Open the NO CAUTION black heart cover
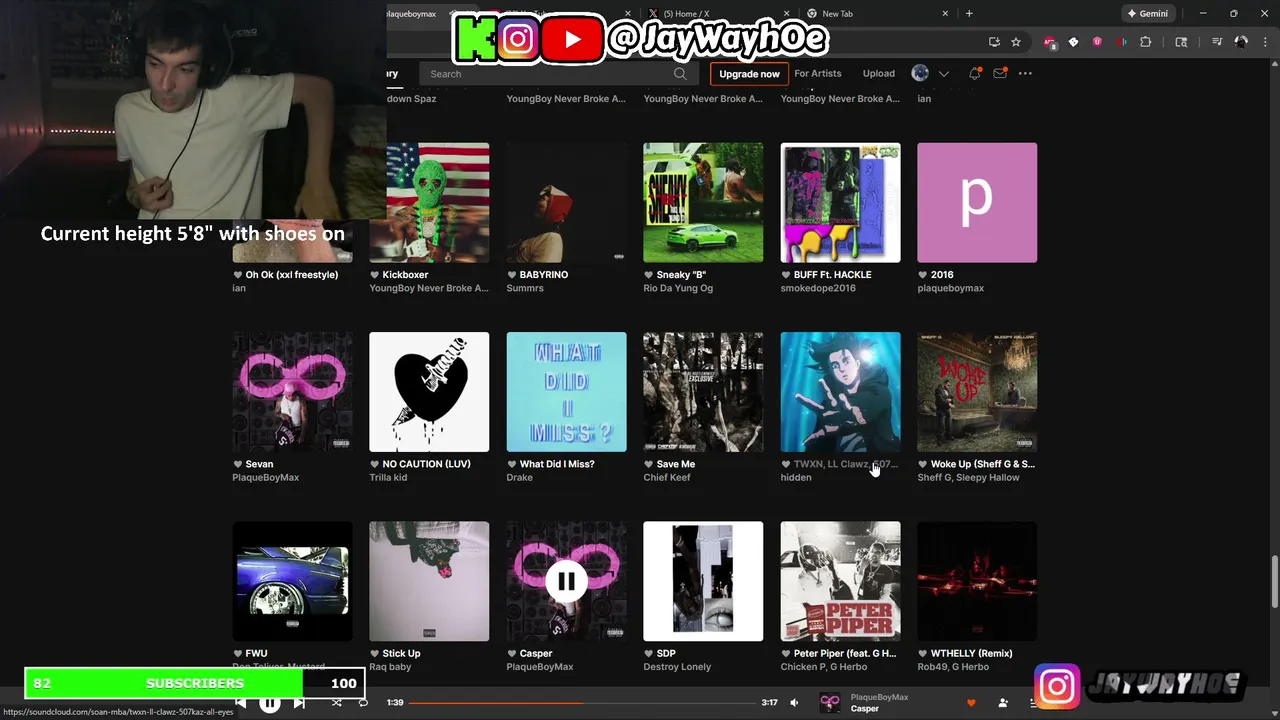This screenshot has height=720, width=1280. click(x=429, y=392)
